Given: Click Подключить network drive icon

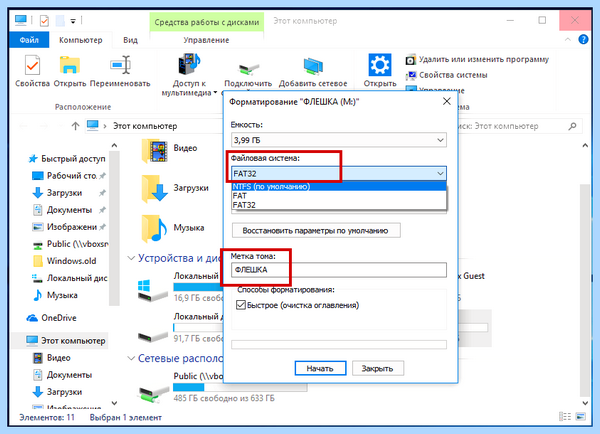Looking at the screenshot, I should (248, 69).
